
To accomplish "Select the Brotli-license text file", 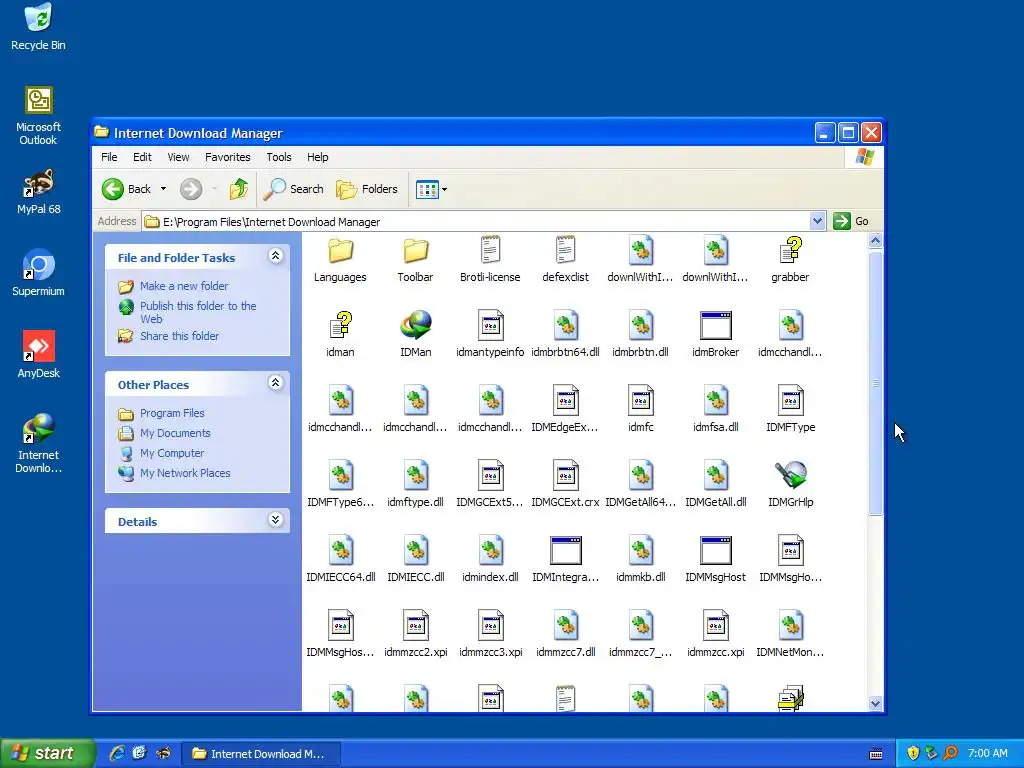I will tap(490, 261).
